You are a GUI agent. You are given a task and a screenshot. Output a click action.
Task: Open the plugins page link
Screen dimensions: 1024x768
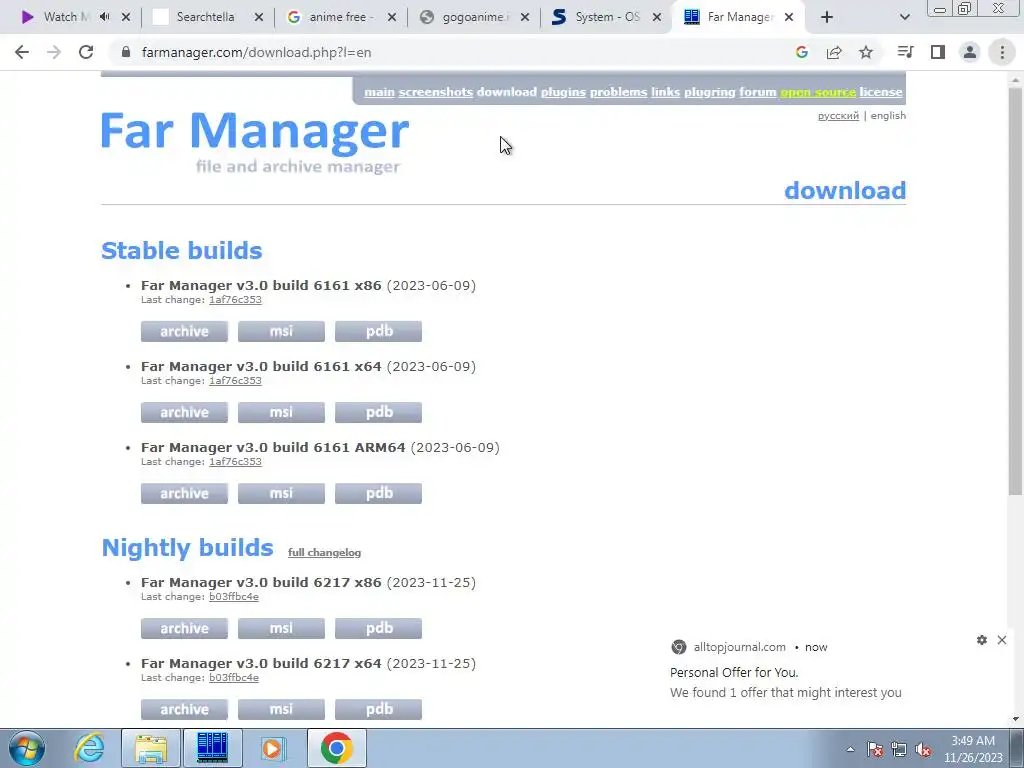click(563, 92)
